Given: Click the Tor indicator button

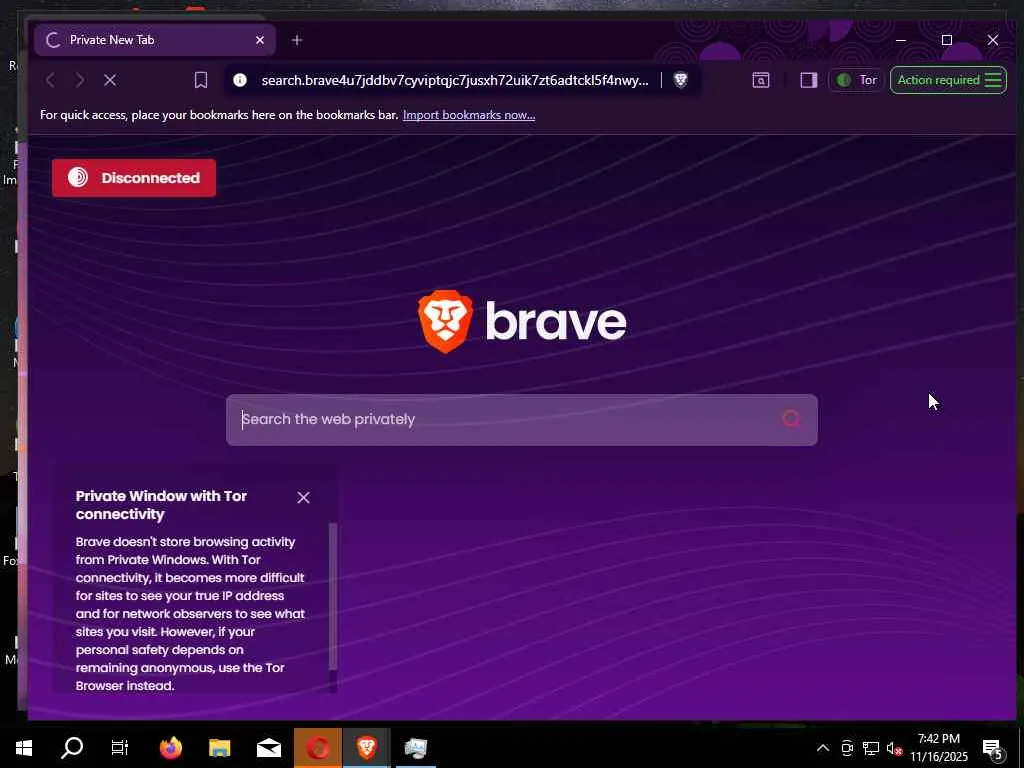Looking at the screenshot, I should click(x=856, y=80).
